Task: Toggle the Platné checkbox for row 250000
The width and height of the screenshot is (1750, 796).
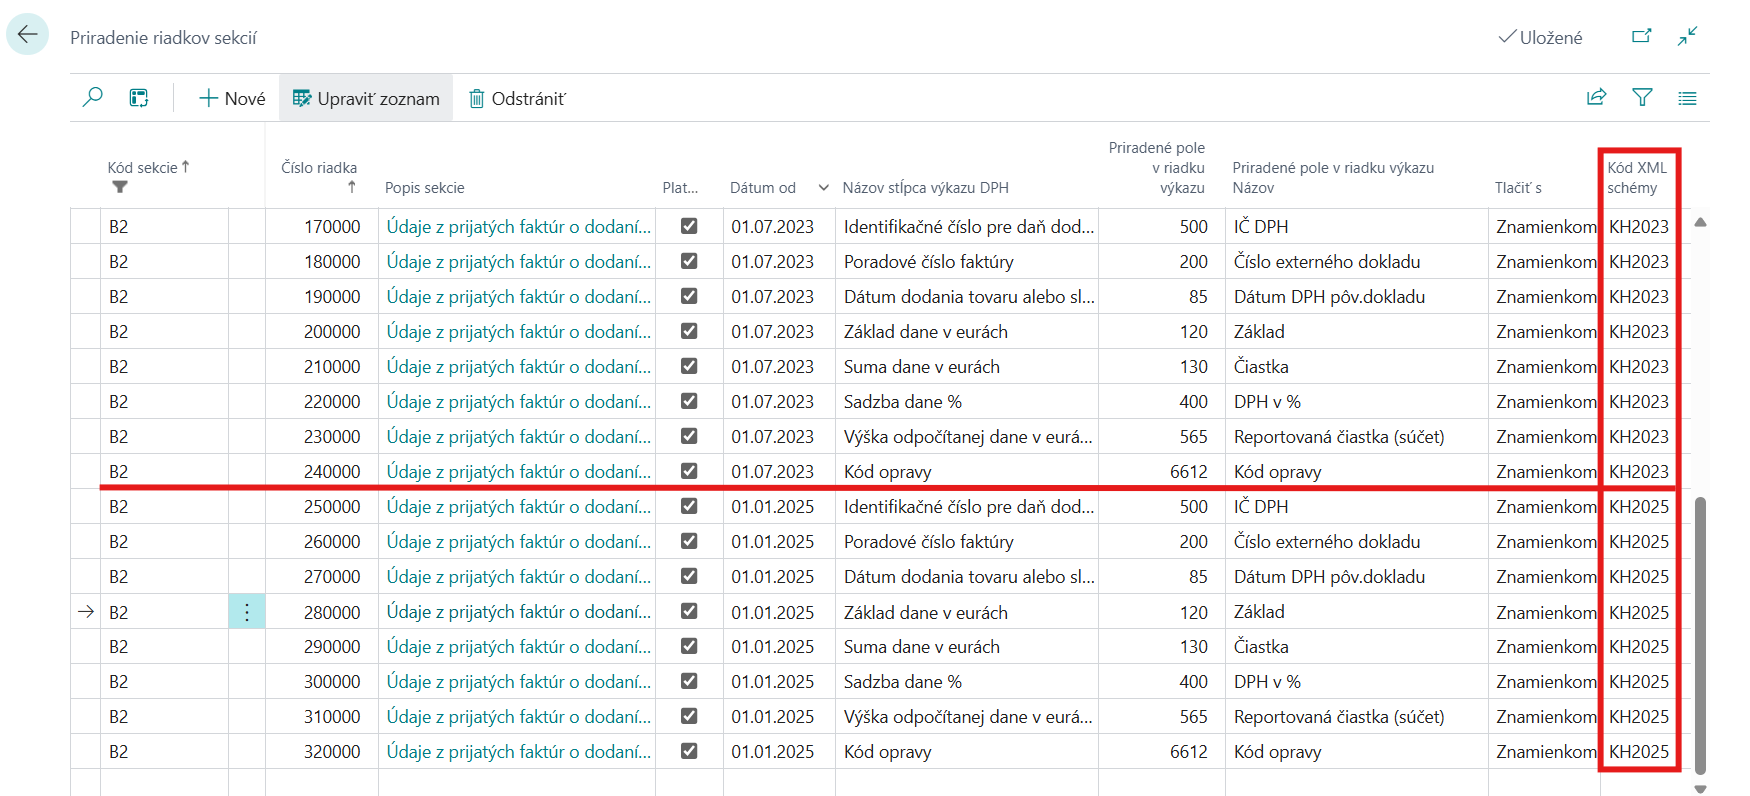Action: point(689,506)
